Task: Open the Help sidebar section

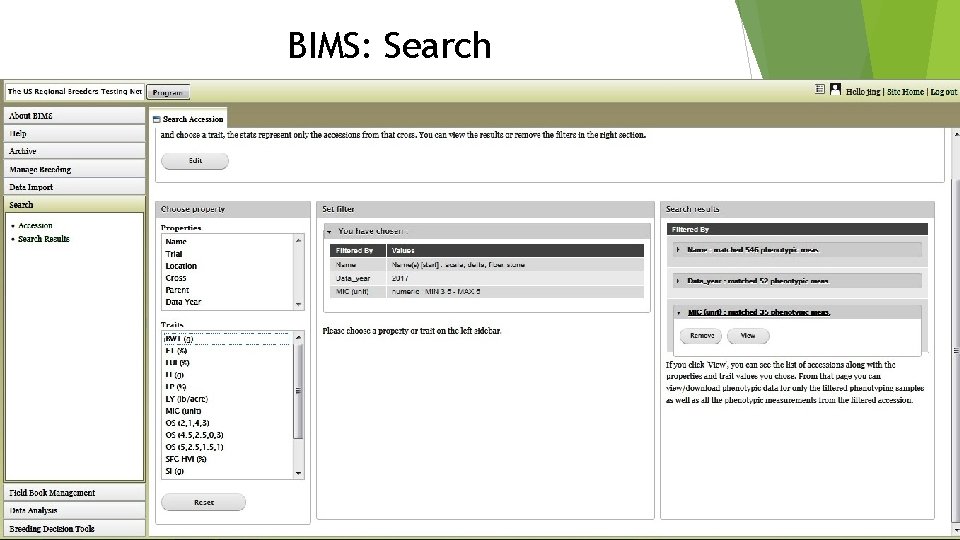Action: click(x=75, y=133)
